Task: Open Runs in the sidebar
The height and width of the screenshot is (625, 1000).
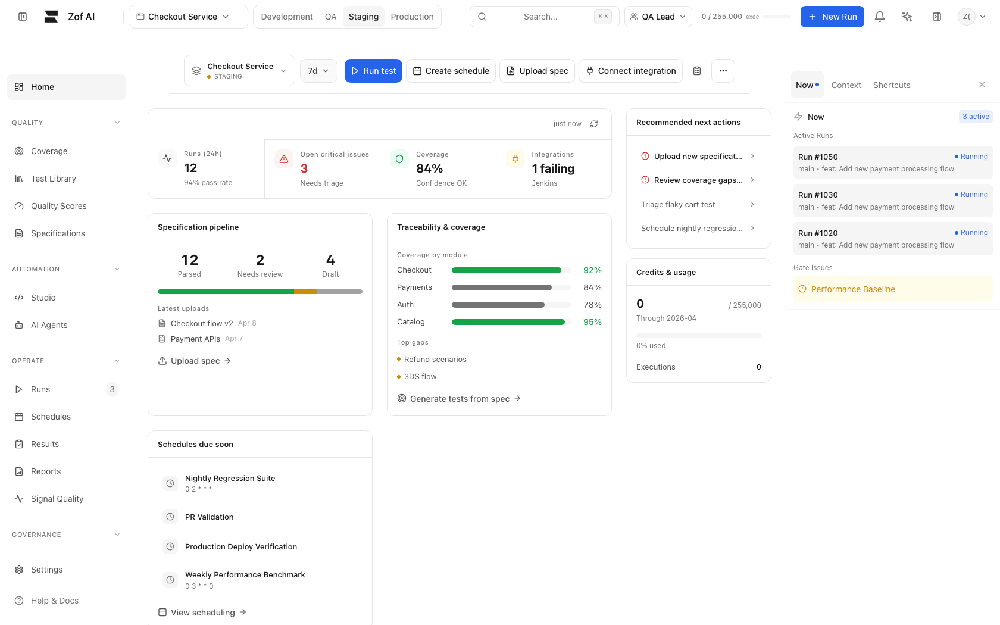Action: (x=66, y=389)
